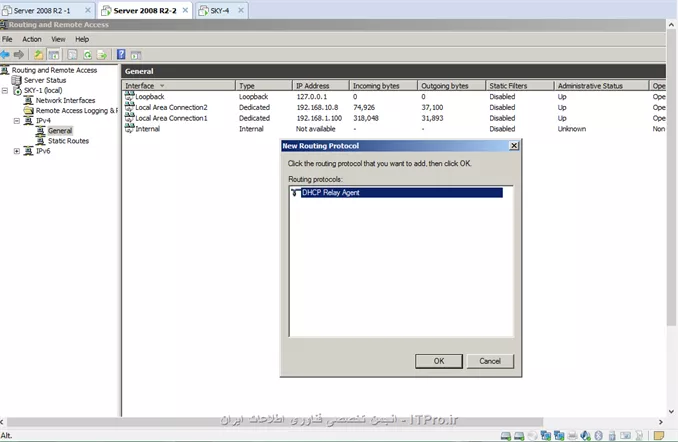The width and height of the screenshot is (678, 442).
Task: Click the Incoming bytes column header
Action: (x=383, y=86)
